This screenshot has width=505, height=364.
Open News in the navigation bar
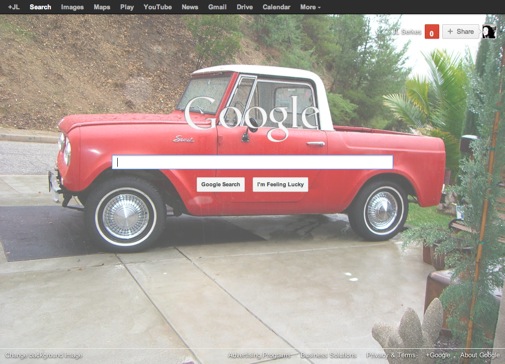(190, 7)
